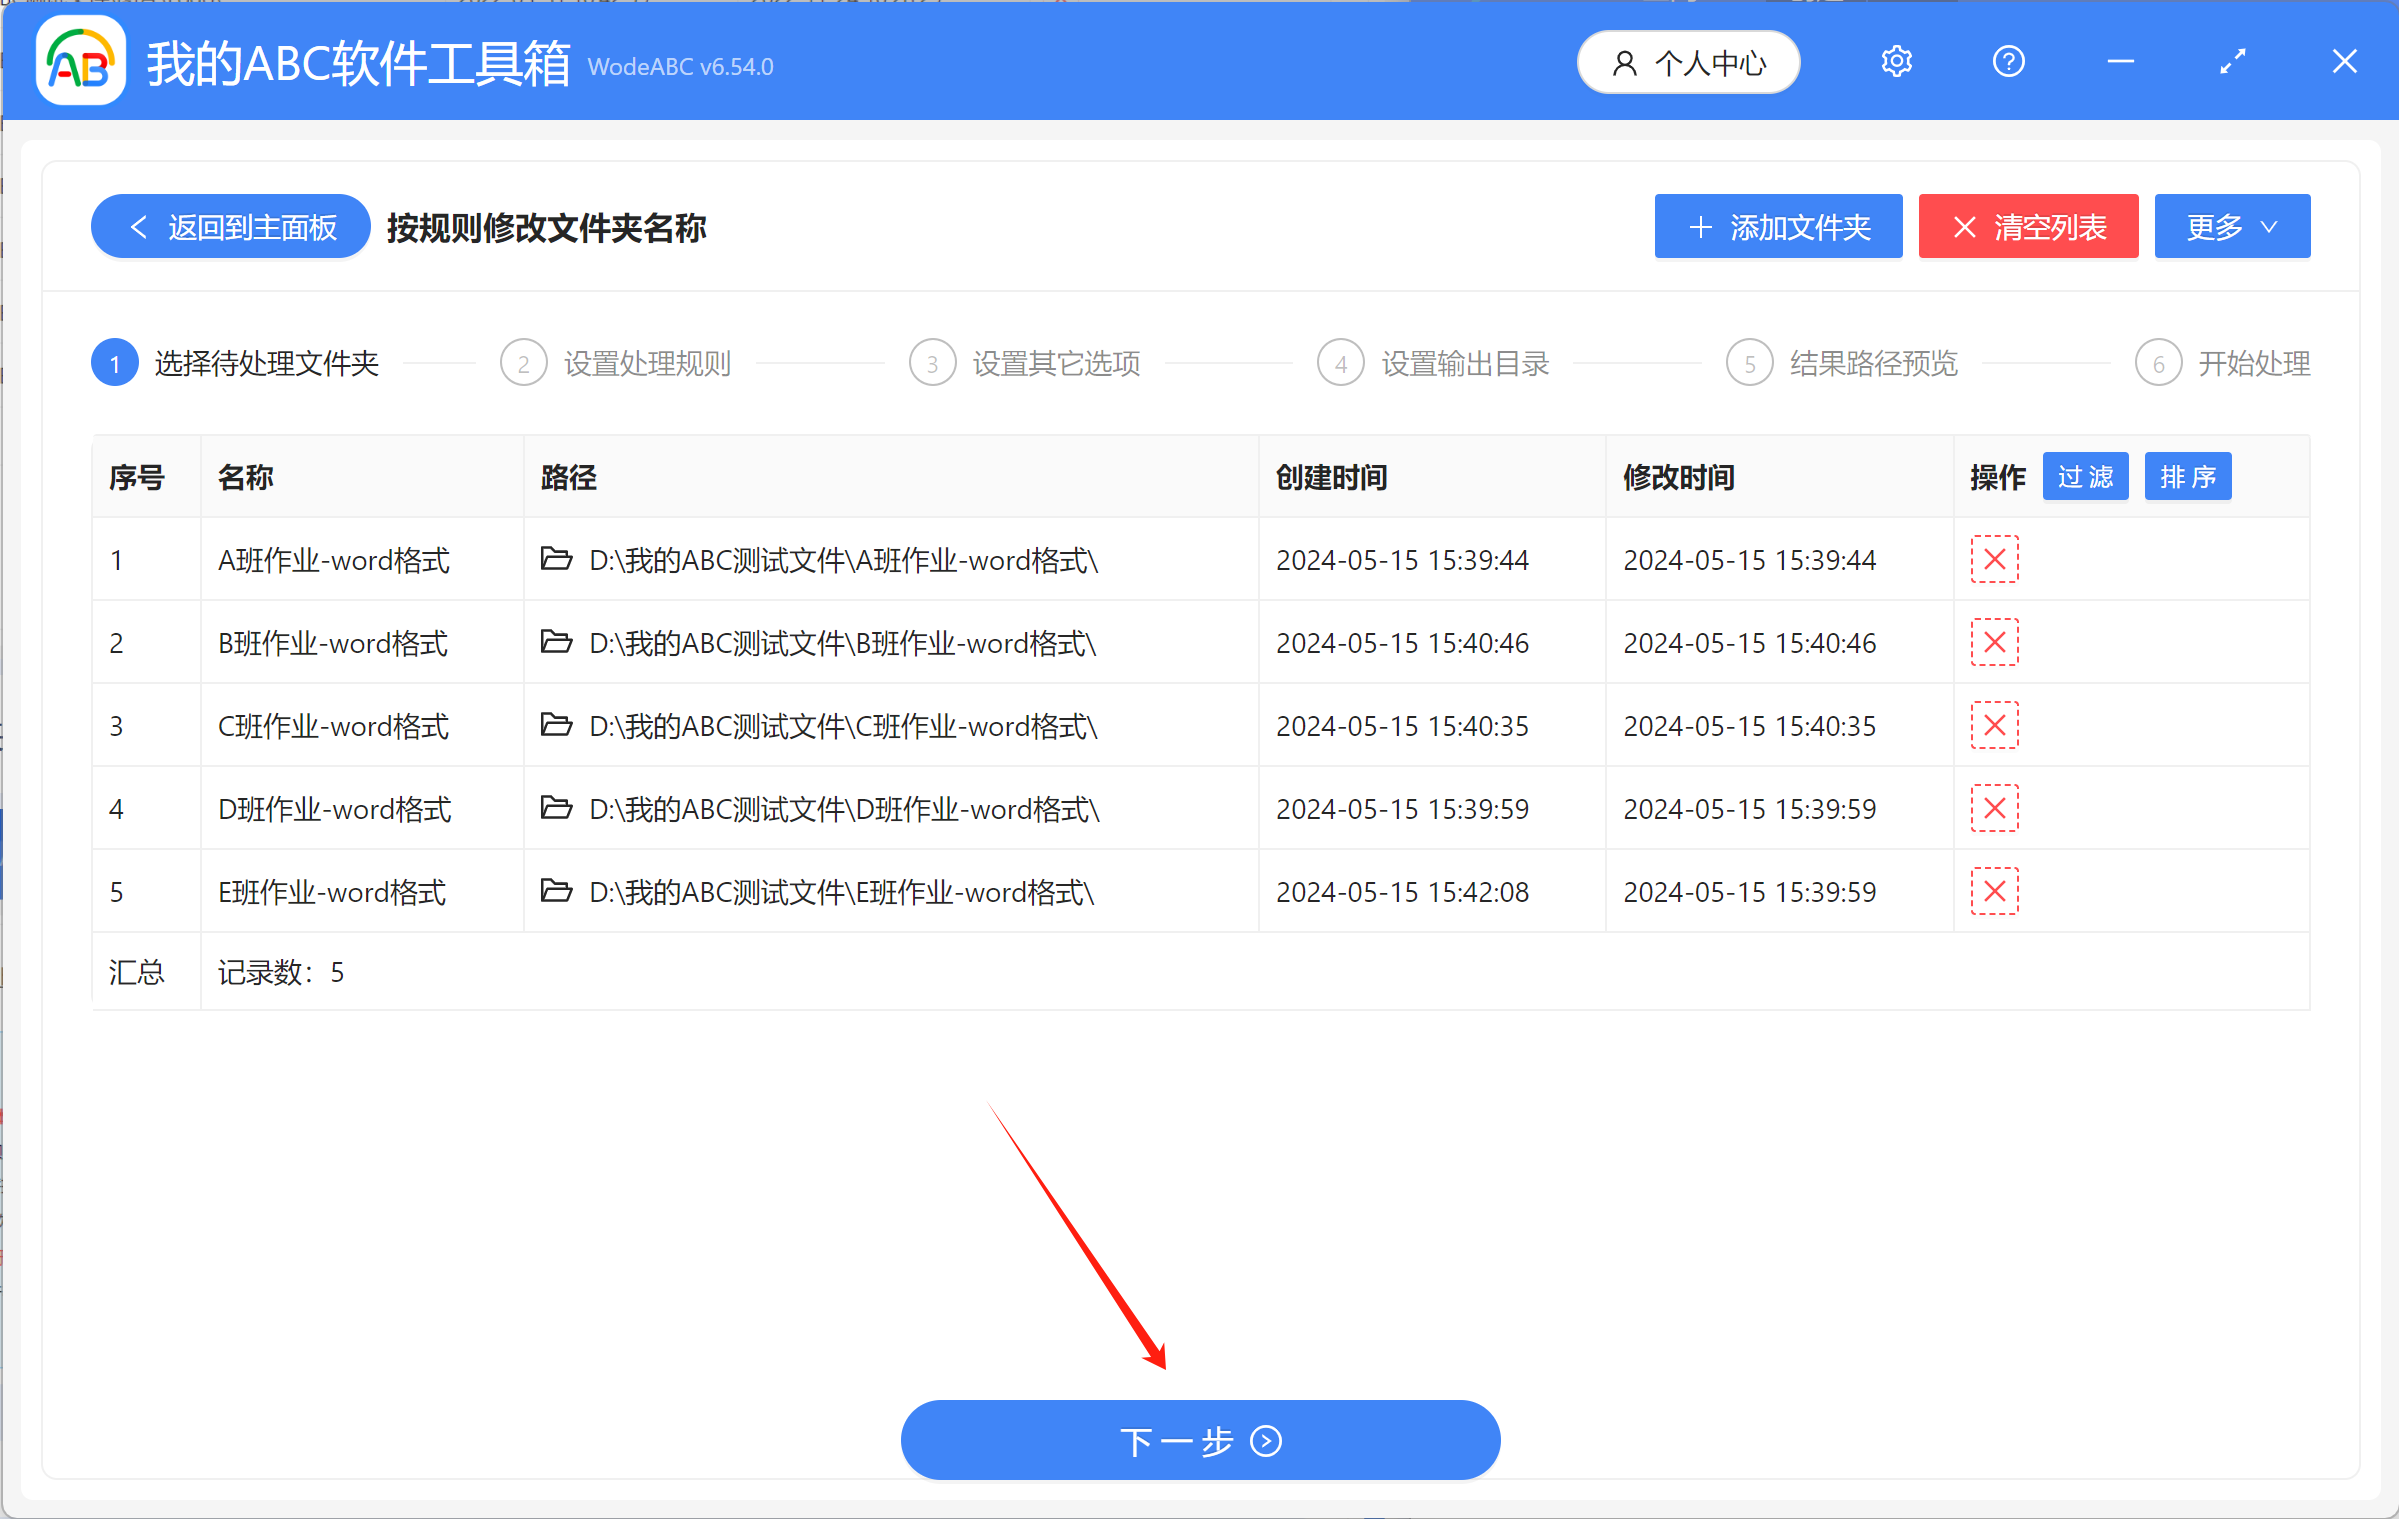The height and width of the screenshot is (1519, 2399).
Task: Click the folder icon on A班作业-word格式 row
Action: [x=556, y=559]
